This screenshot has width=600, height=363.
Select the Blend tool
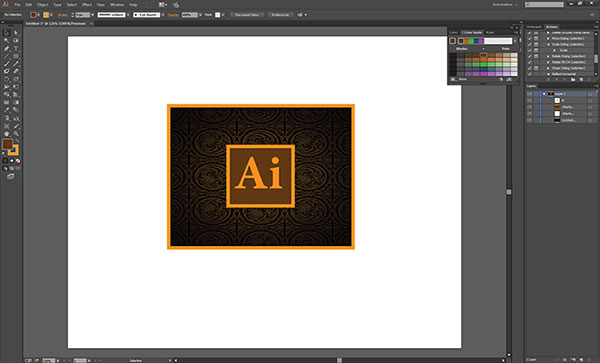pos(16,110)
